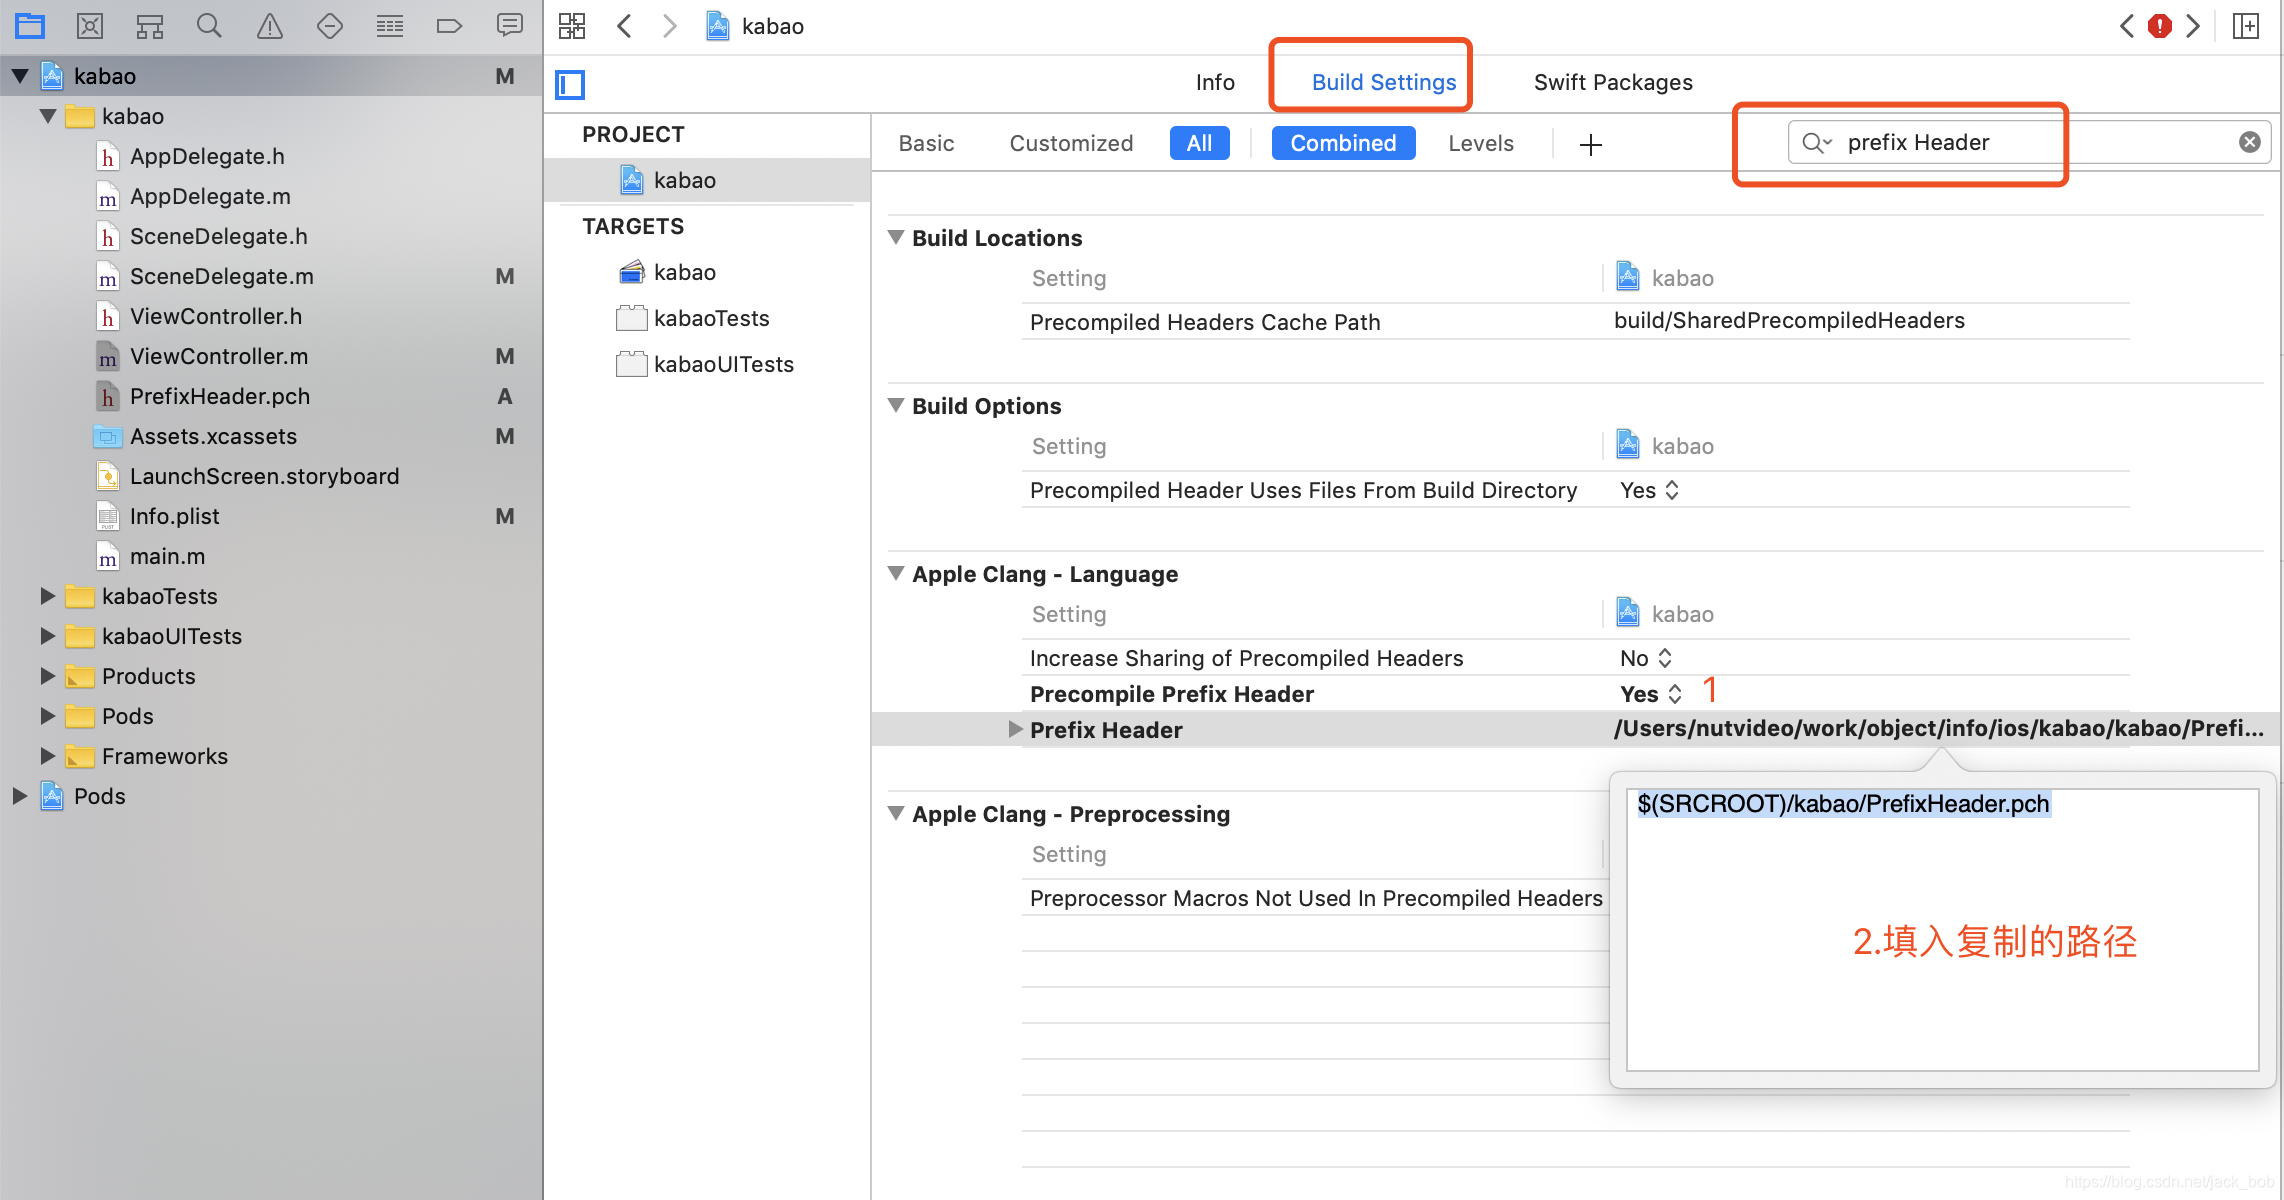Expand the Pods project at bottom
2284x1200 pixels.
(x=20, y=796)
